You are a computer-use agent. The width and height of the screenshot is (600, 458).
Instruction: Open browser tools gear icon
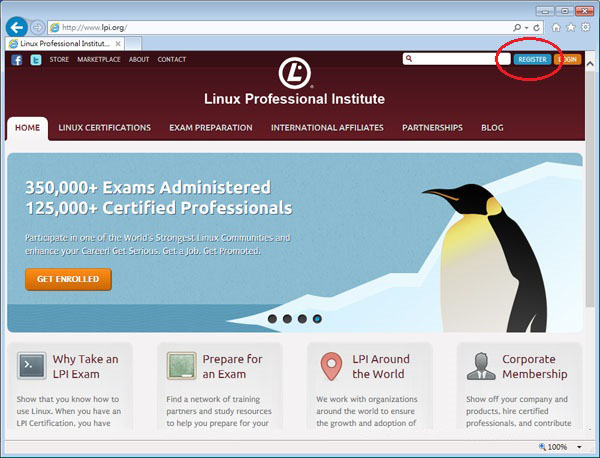point(585,27)
